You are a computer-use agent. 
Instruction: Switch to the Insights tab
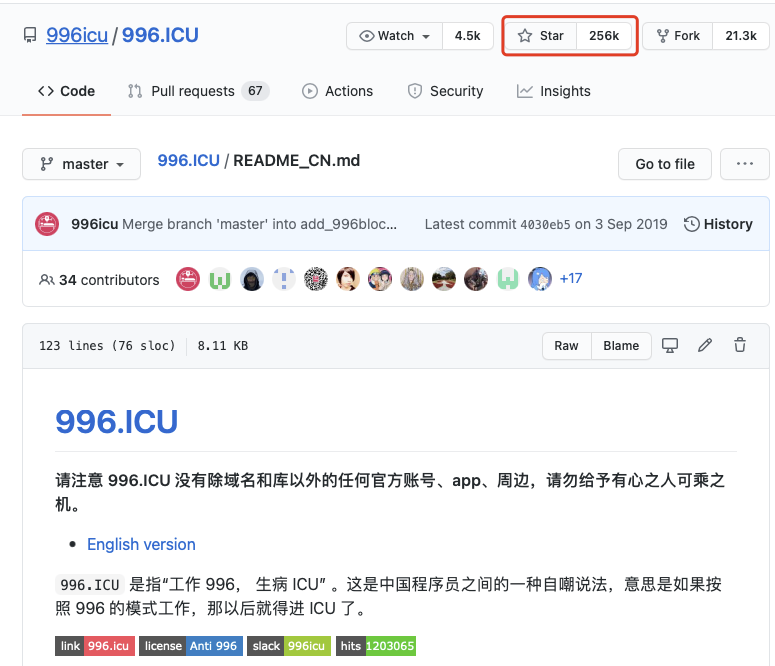pos(554,91)
